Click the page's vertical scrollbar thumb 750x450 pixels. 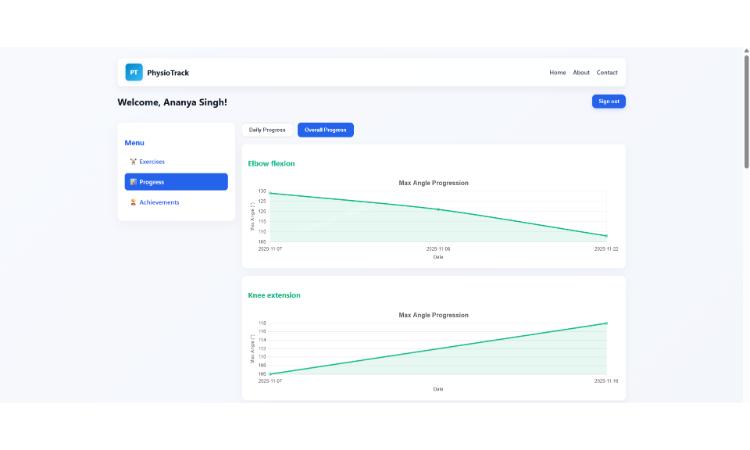tap(746, 111)
